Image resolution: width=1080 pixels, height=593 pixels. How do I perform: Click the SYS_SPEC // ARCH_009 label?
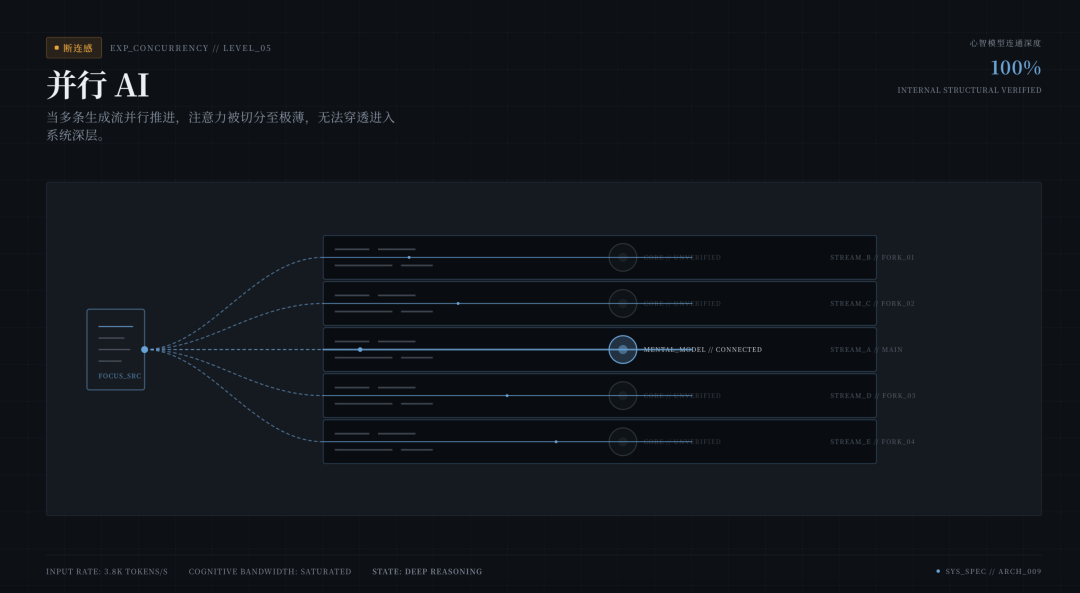(x=993, y=572)
